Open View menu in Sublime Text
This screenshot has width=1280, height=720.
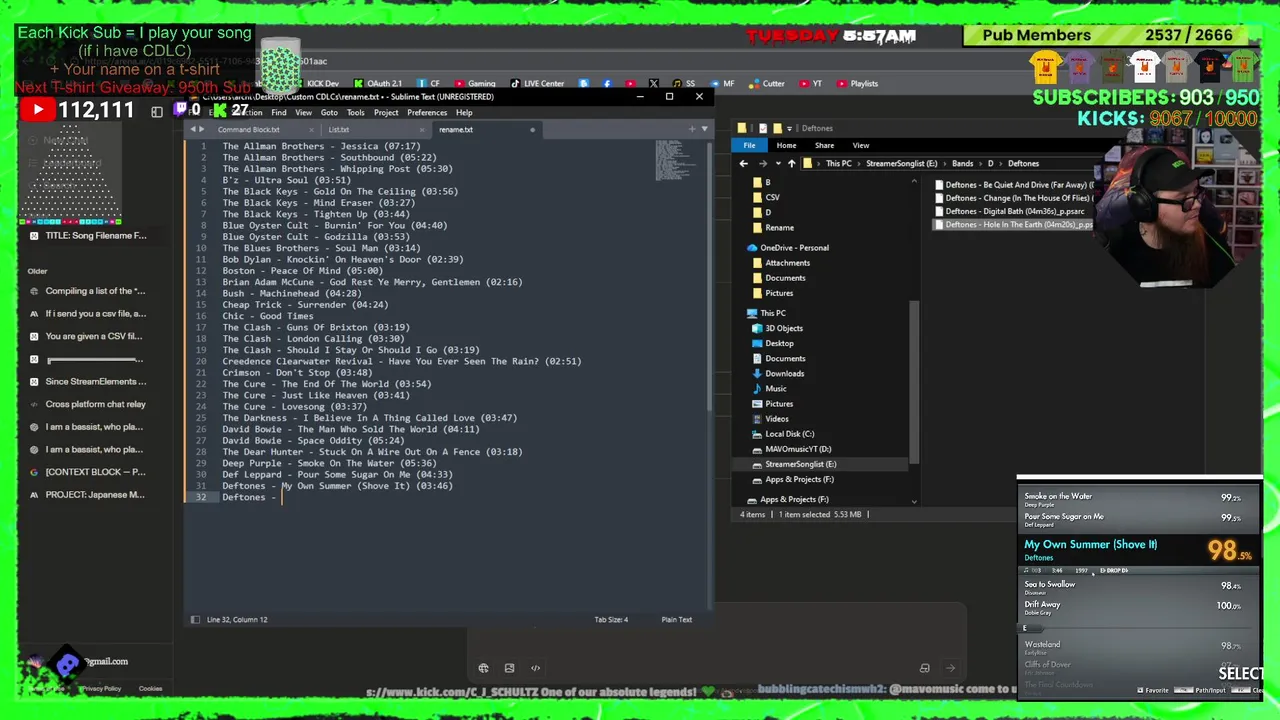(x=303, y=113)
